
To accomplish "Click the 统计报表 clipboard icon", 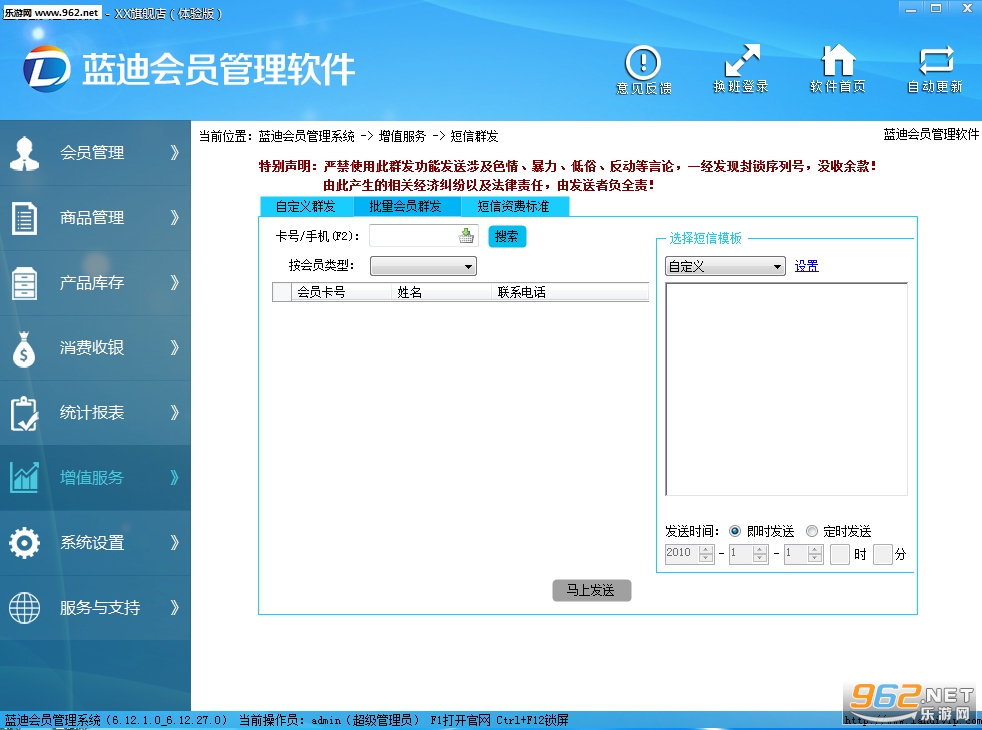I will point(24,413).
